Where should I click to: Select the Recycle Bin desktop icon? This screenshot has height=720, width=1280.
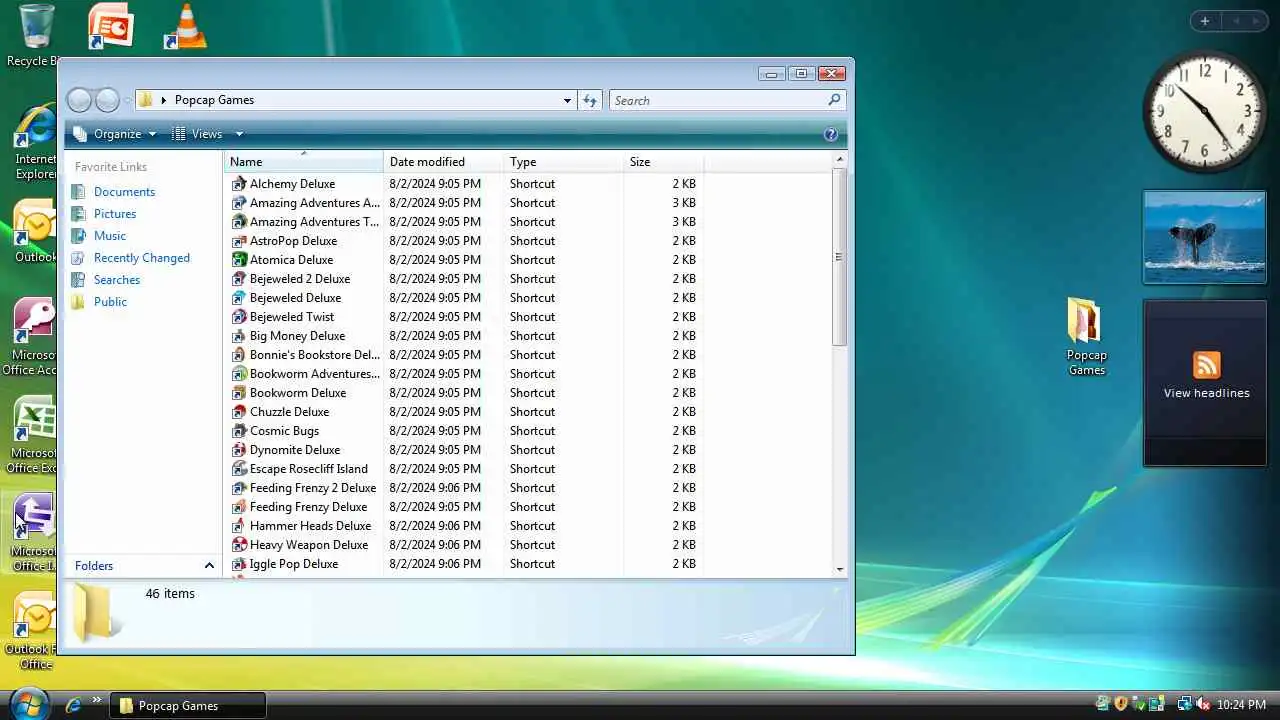click(35, 35)
